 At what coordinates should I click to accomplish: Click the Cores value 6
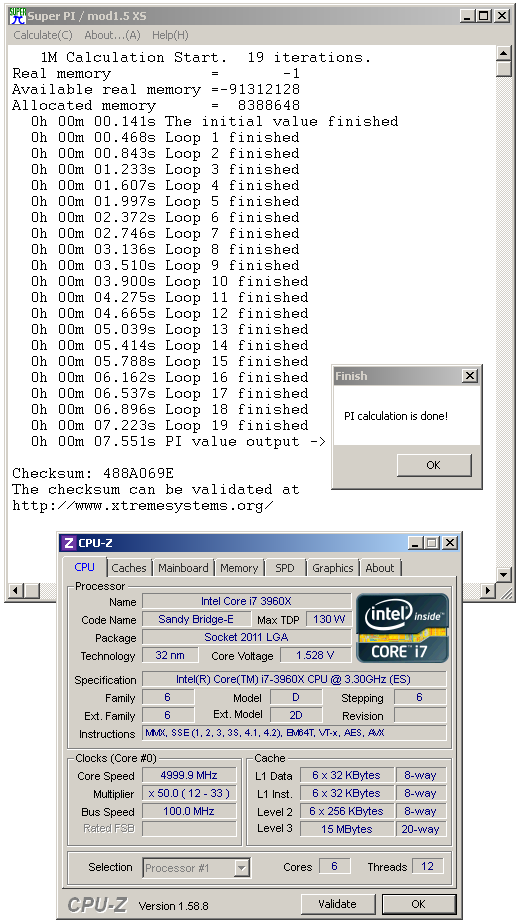[334, 866]
